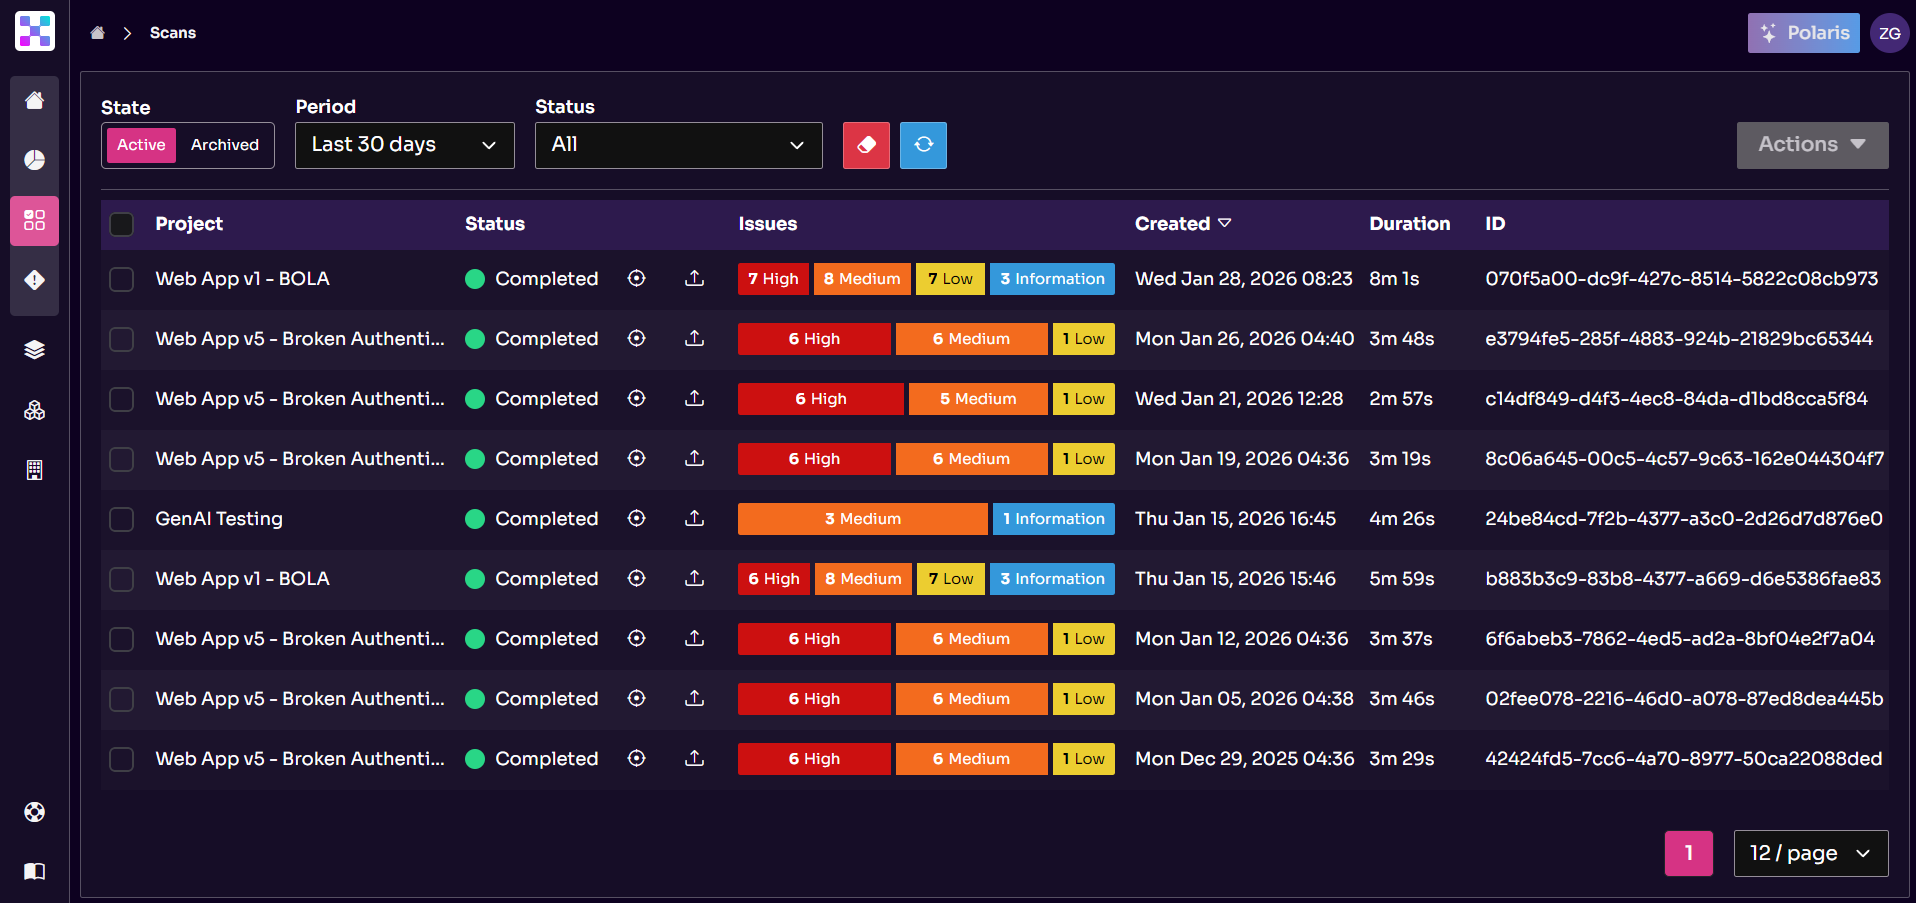Click the layers icon in the sidebar
The height and width of the screenshot is (903, 1916).
click(34, 350)
